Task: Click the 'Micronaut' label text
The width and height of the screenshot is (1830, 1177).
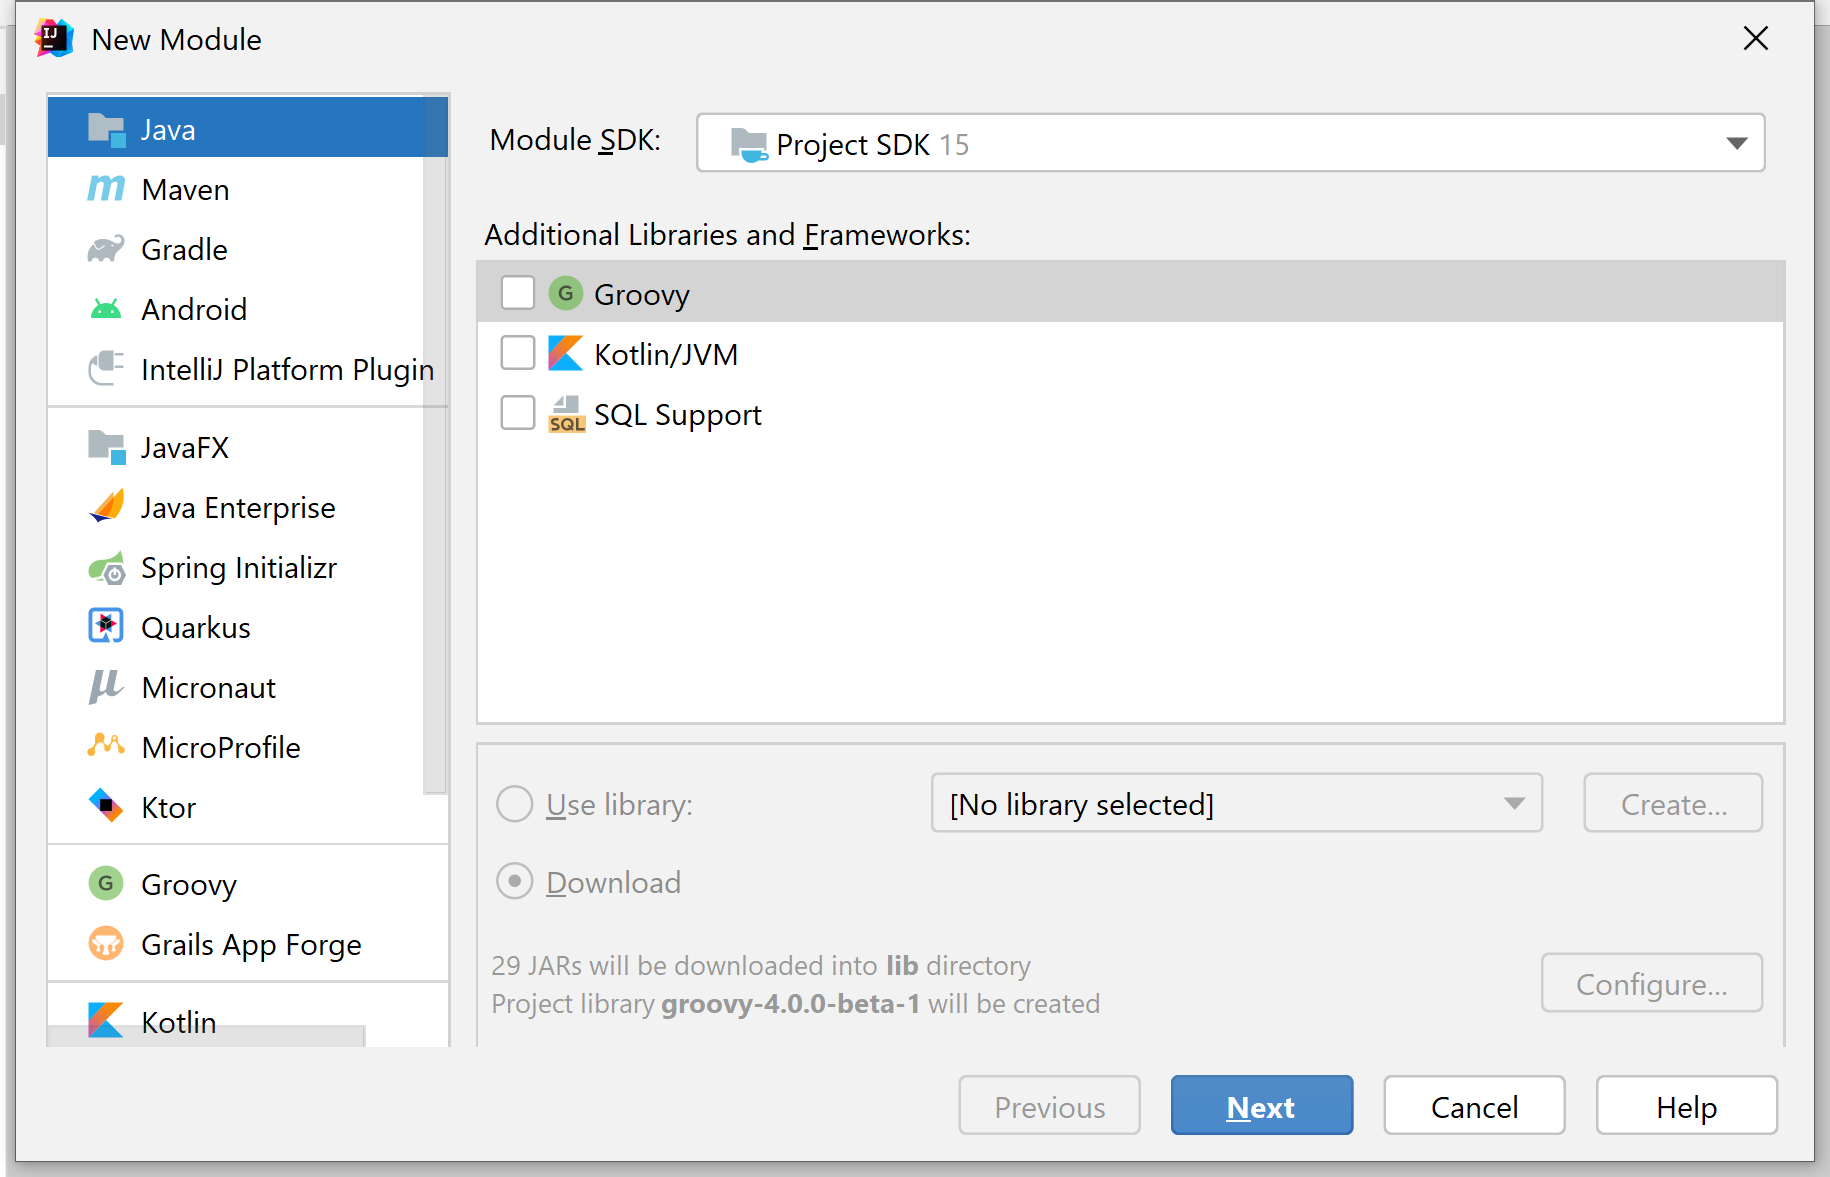Action: (x=209, y=687)
